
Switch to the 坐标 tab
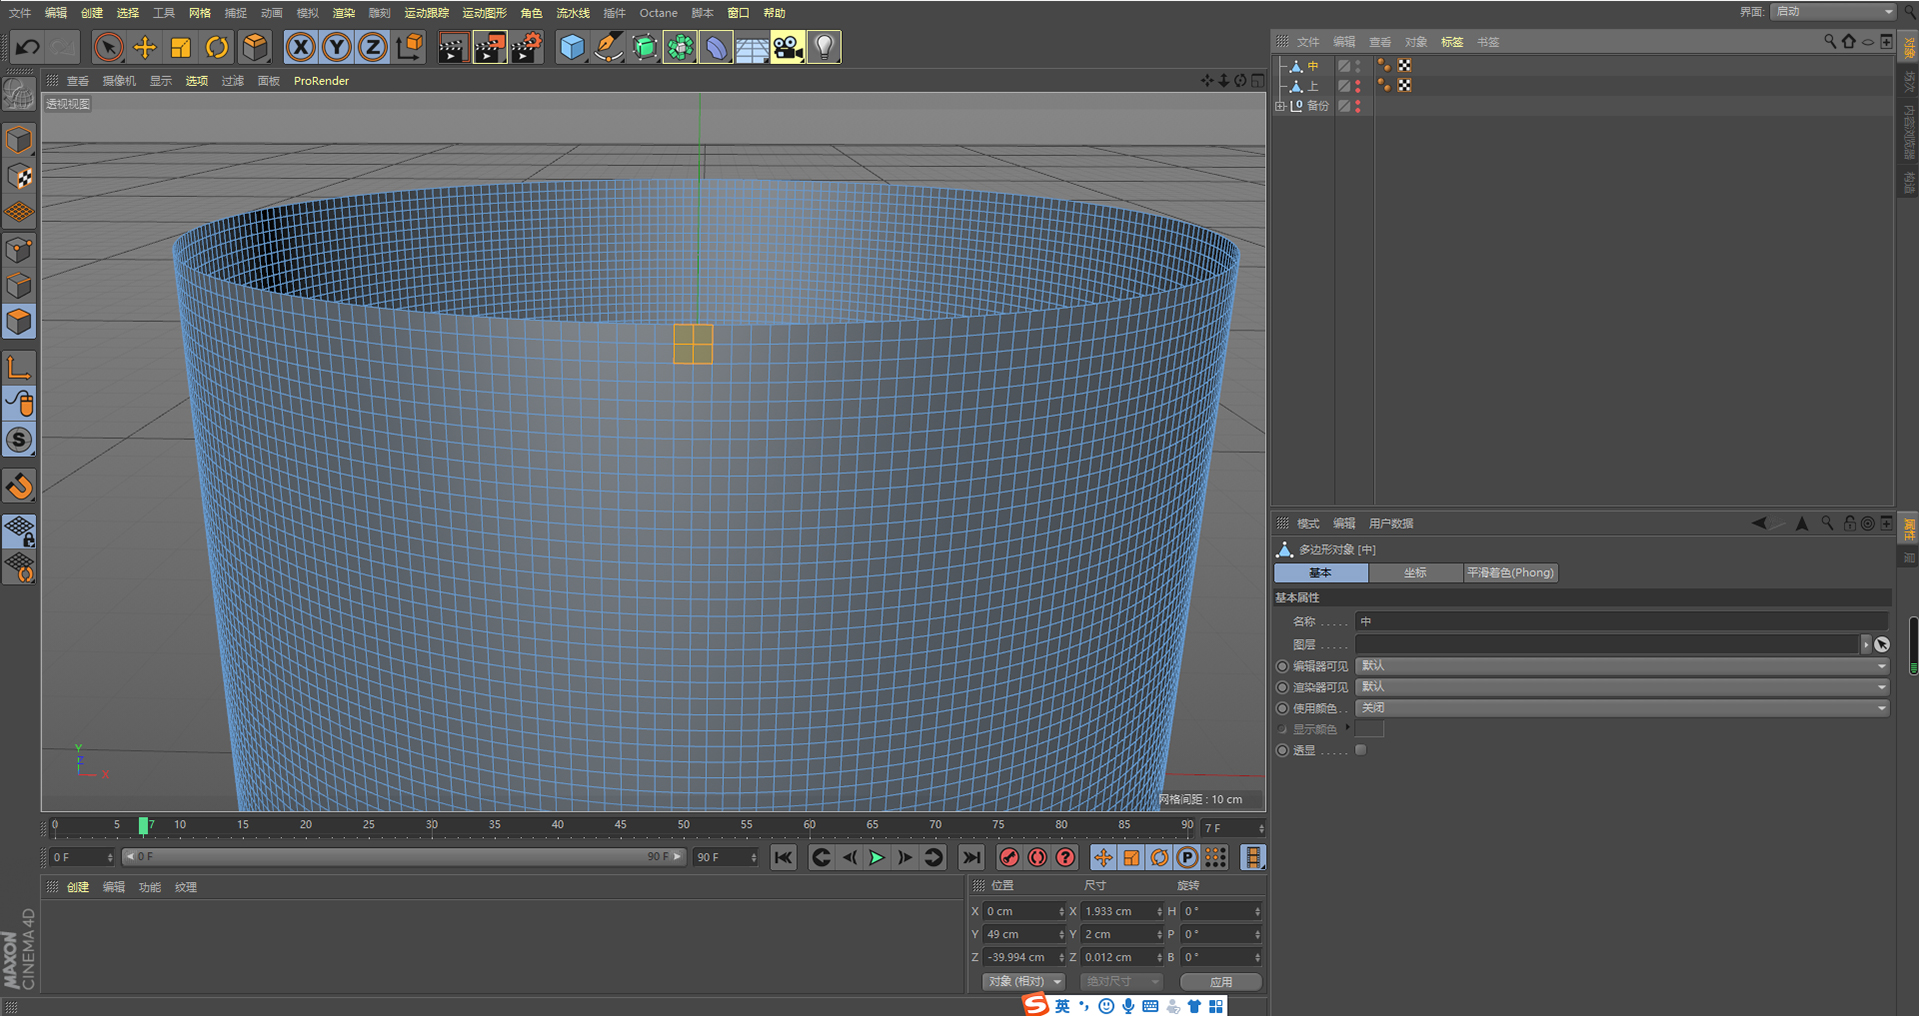point(1415,573)
